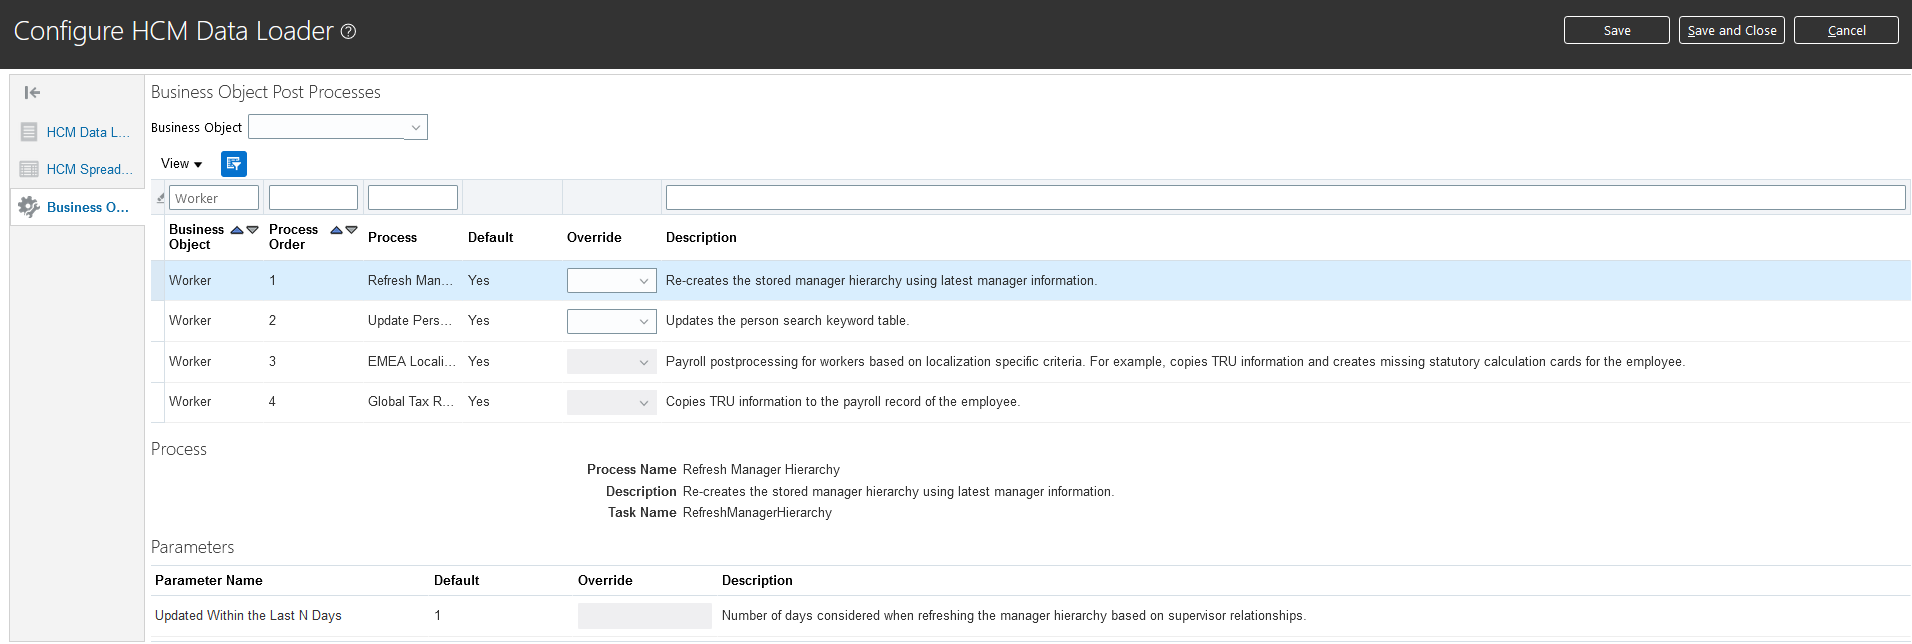Click 'Copies TRU information to the payroll record' description

coord(843,402)
